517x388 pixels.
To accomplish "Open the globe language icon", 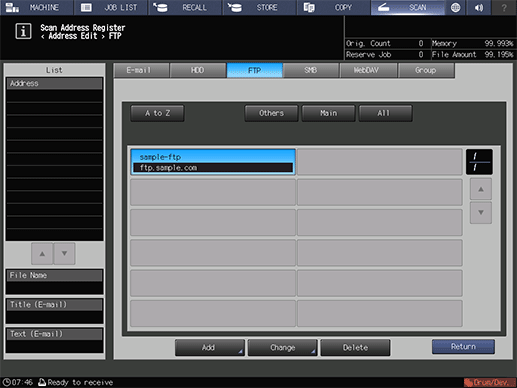I will [x=456, y=7].
